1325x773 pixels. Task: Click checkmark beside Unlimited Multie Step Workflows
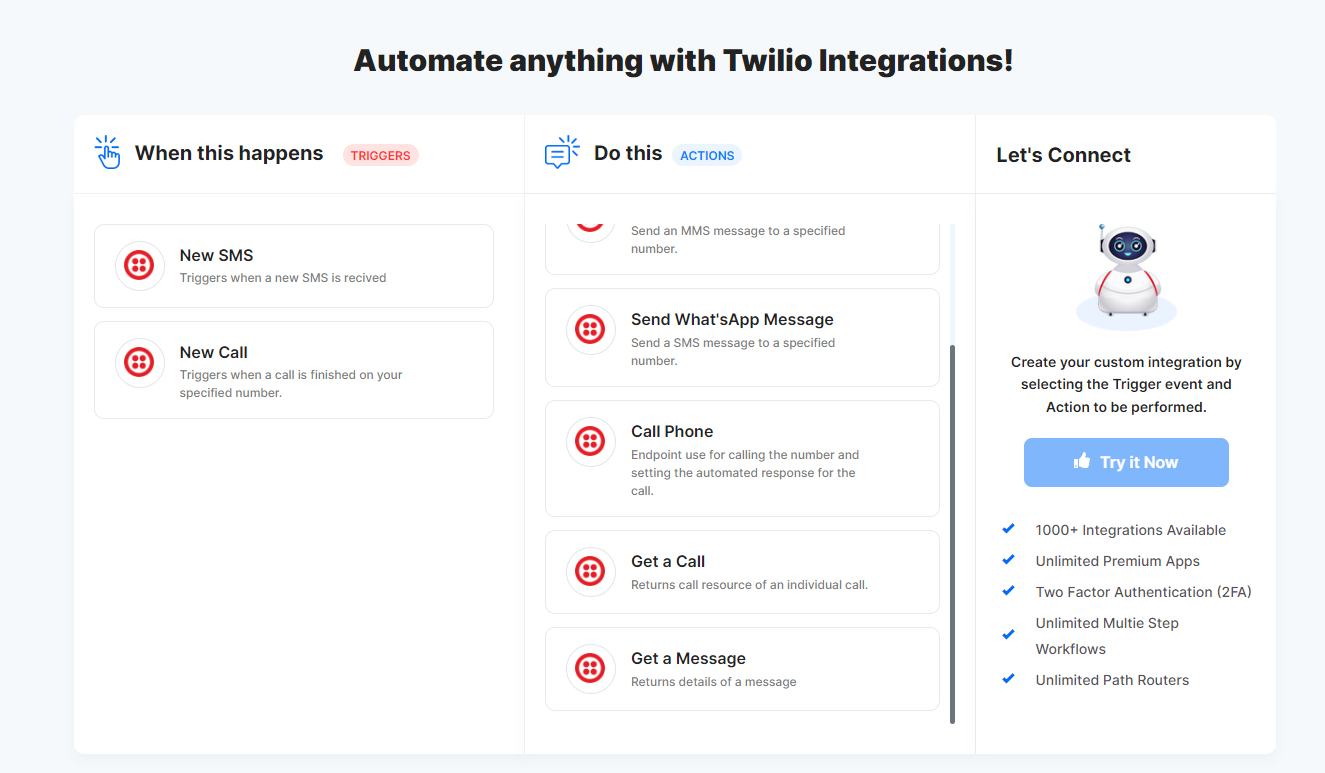[1008, 635]
